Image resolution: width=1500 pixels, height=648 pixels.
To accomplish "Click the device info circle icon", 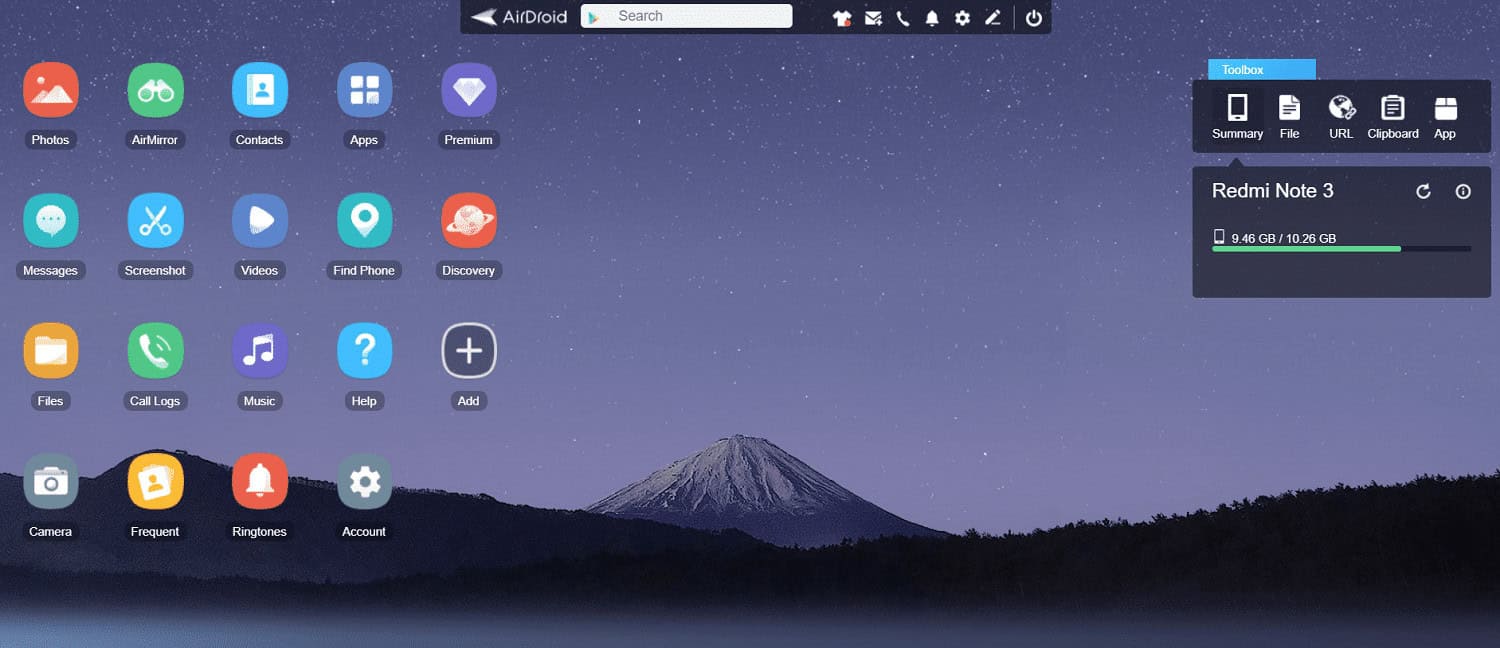I will pos(1463,191).
